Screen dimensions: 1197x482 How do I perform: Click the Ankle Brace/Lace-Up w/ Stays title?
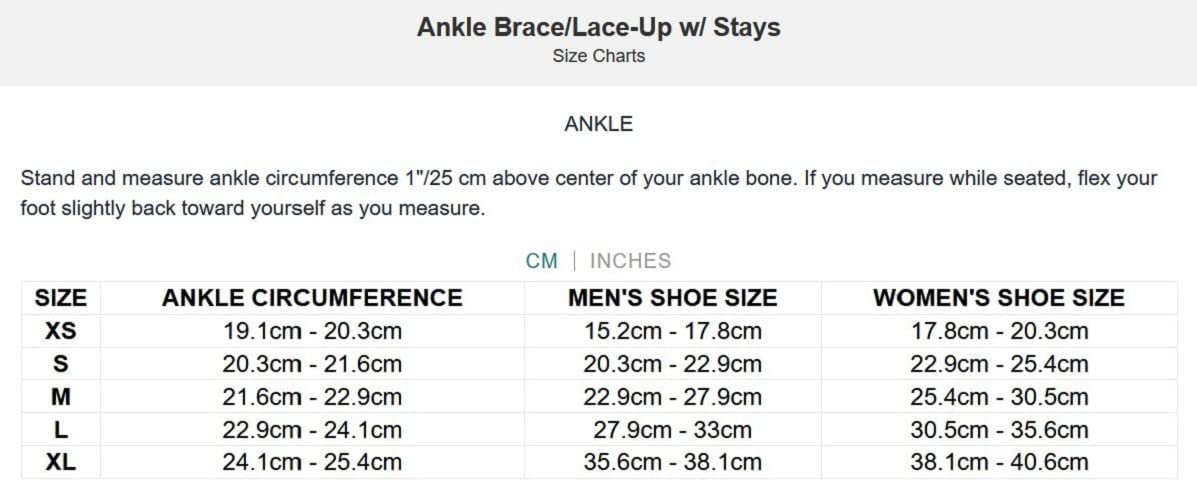coord(598,27)
